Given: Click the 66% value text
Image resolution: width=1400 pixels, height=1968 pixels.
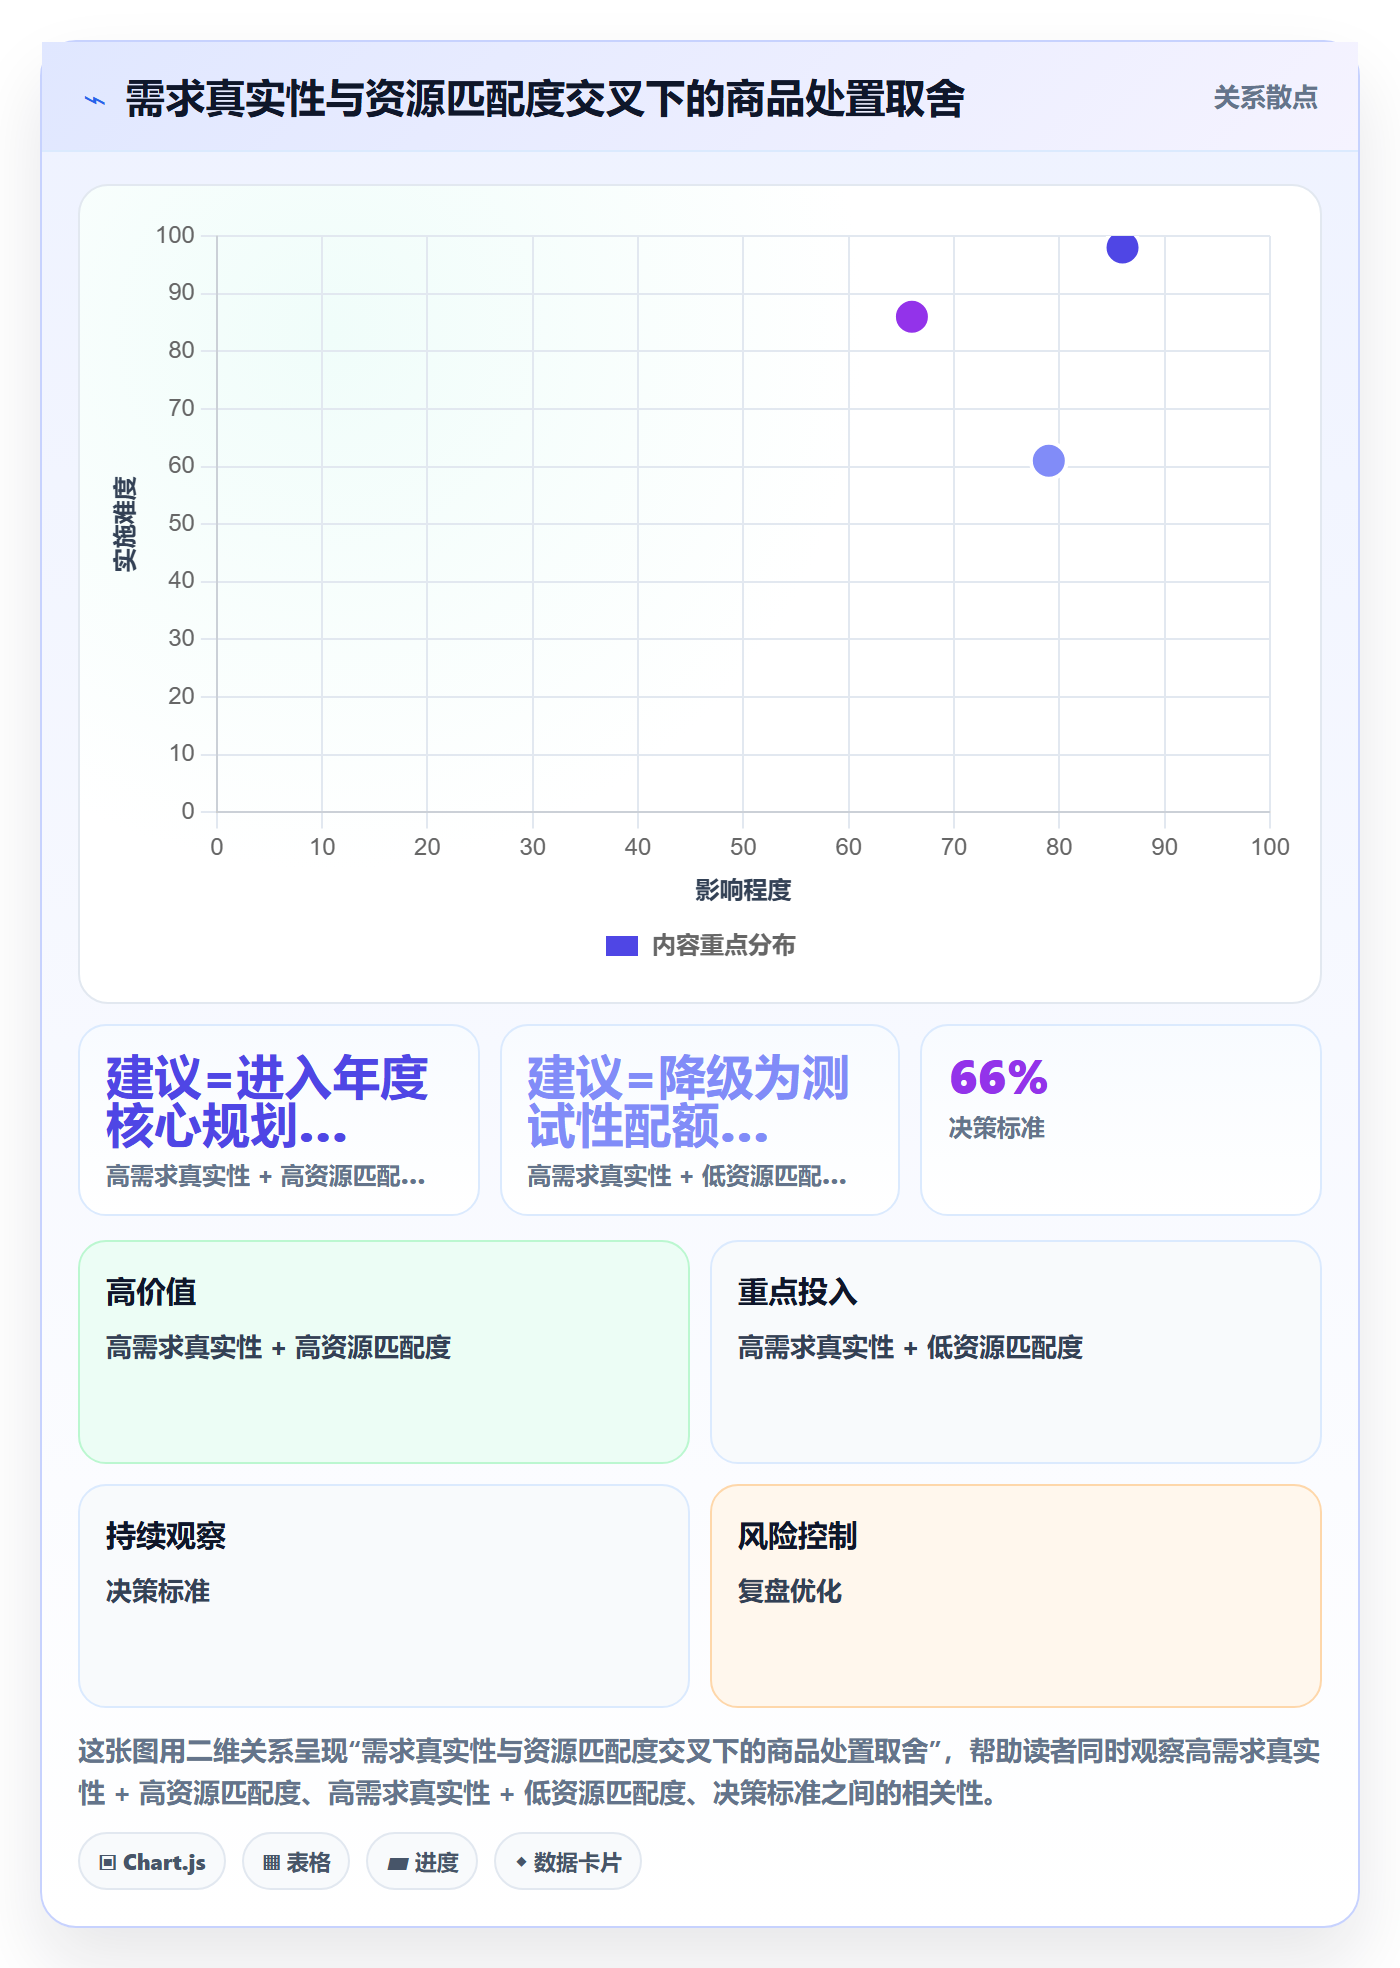Looking at the screenshot, I should [x=998, y=1078].
